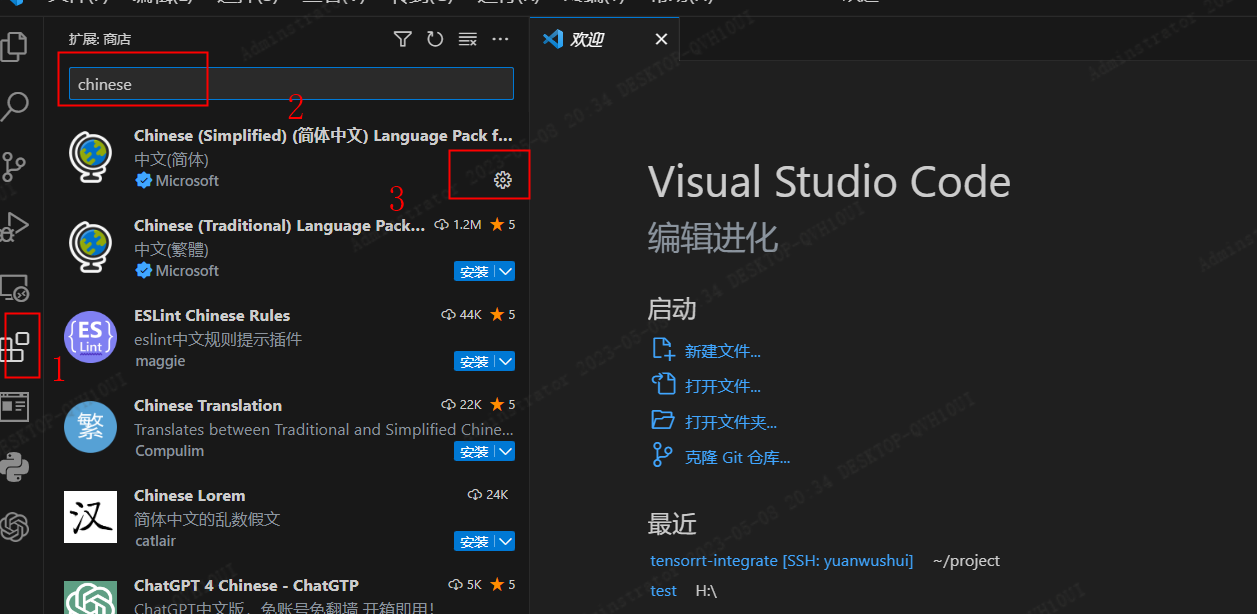
Task: Click the Chinese Lorem 汉 icon
Action: pyautogui.click(x=91, y=517)
